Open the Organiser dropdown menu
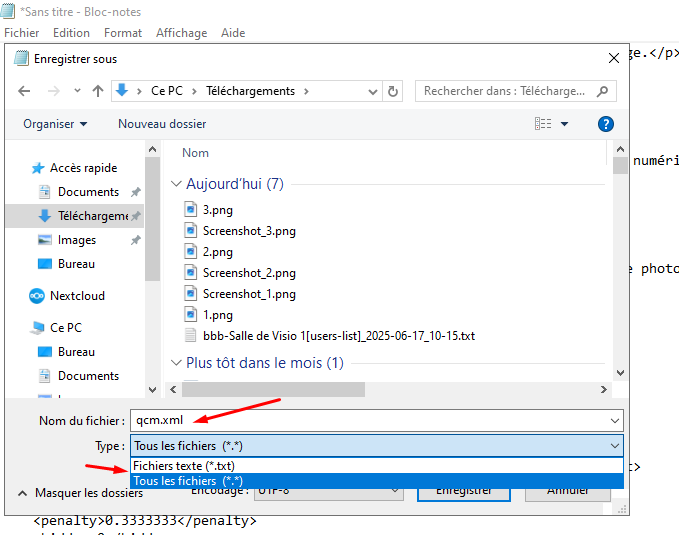The width and height of the screenshot is (679, 535). 56,124
